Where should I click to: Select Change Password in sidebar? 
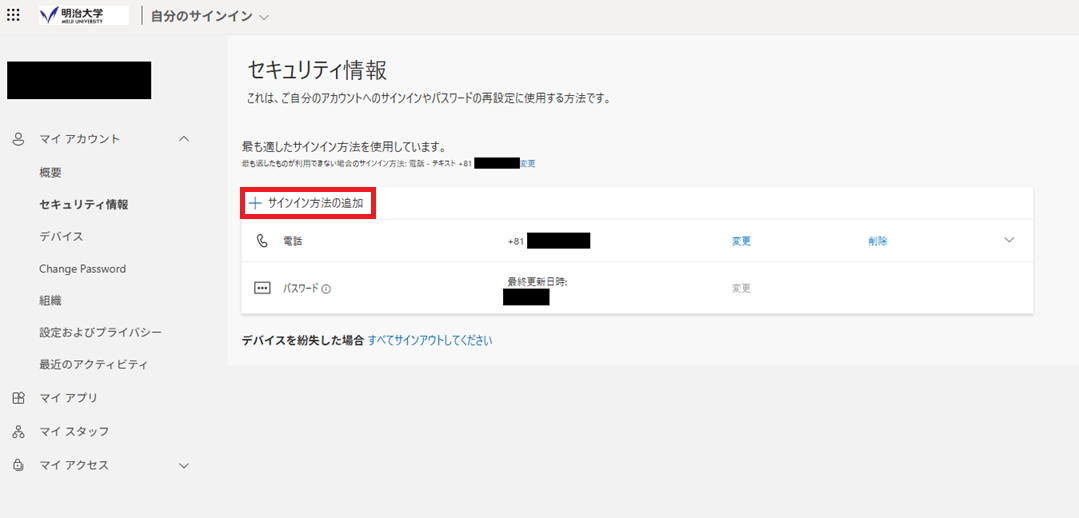pos(82,269)
